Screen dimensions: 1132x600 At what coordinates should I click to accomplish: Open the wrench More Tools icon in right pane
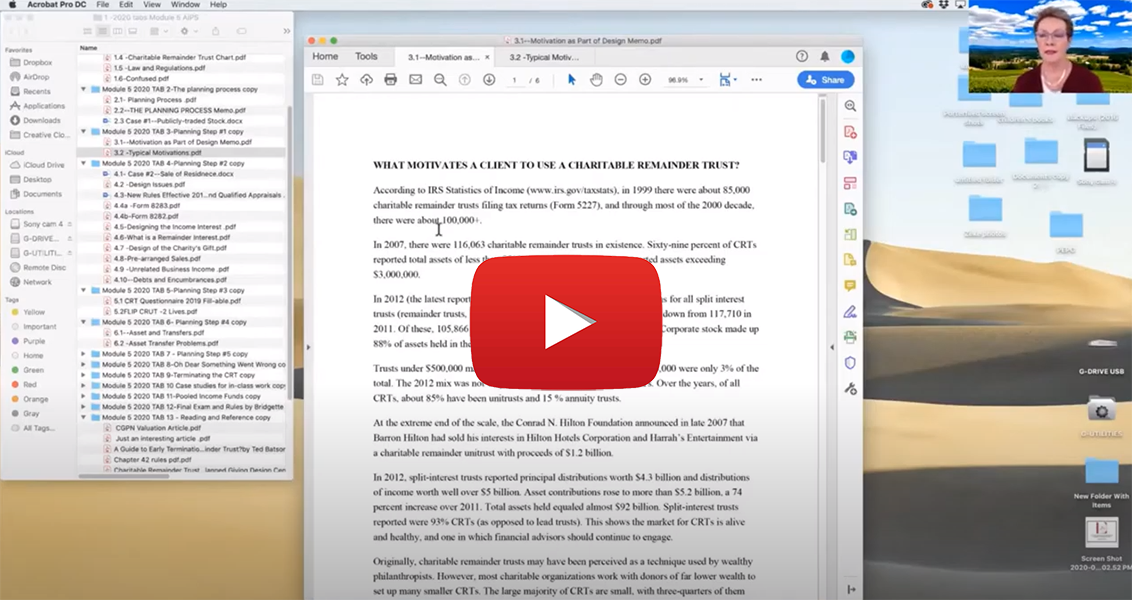tap(850, 389)
